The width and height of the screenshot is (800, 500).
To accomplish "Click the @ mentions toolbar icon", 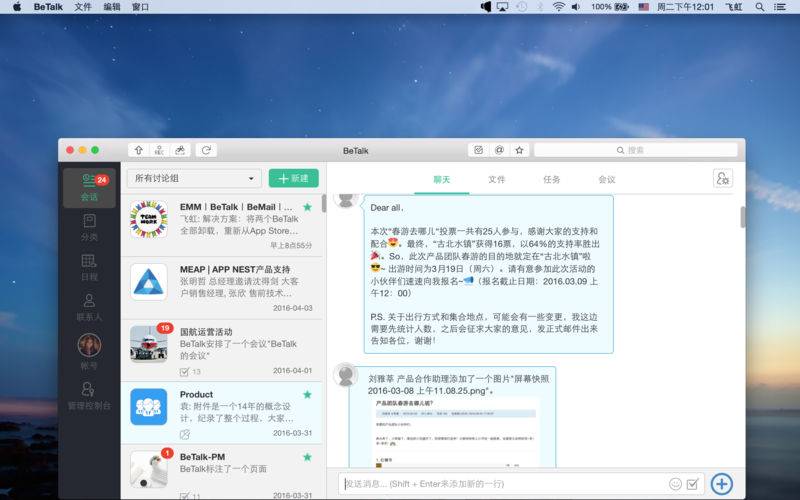I will pyautogui.click(x=499, y=150).
